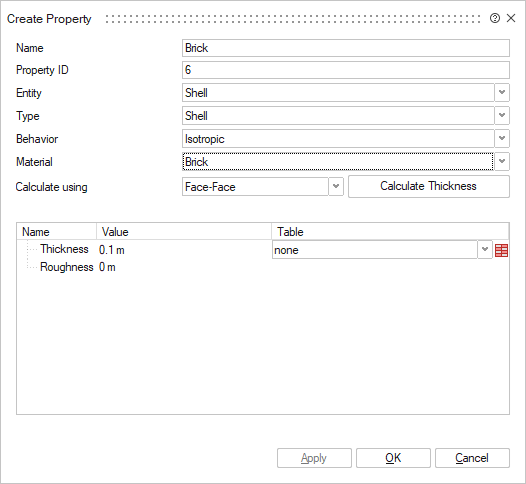Expand the Behavior dropdown arrow
The width and height of the screenshot is (526, 484).
click(502, 139)
